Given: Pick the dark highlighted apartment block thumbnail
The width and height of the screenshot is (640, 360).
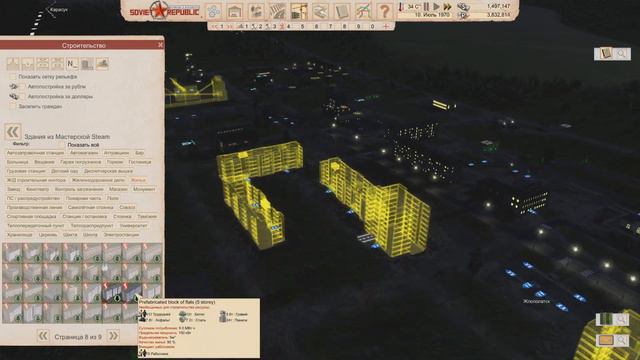Looking at the screenshot, I should click(x=112, y=293).
